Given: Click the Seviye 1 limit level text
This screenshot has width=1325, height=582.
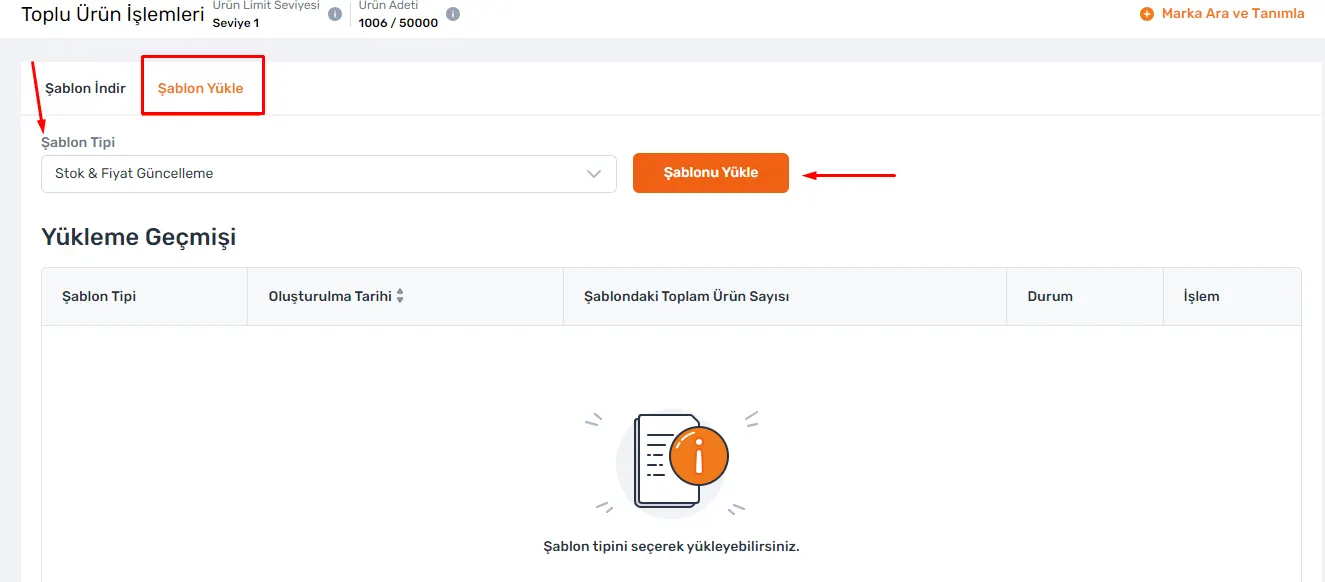Looking at the screenshot, I should [236, 23].
